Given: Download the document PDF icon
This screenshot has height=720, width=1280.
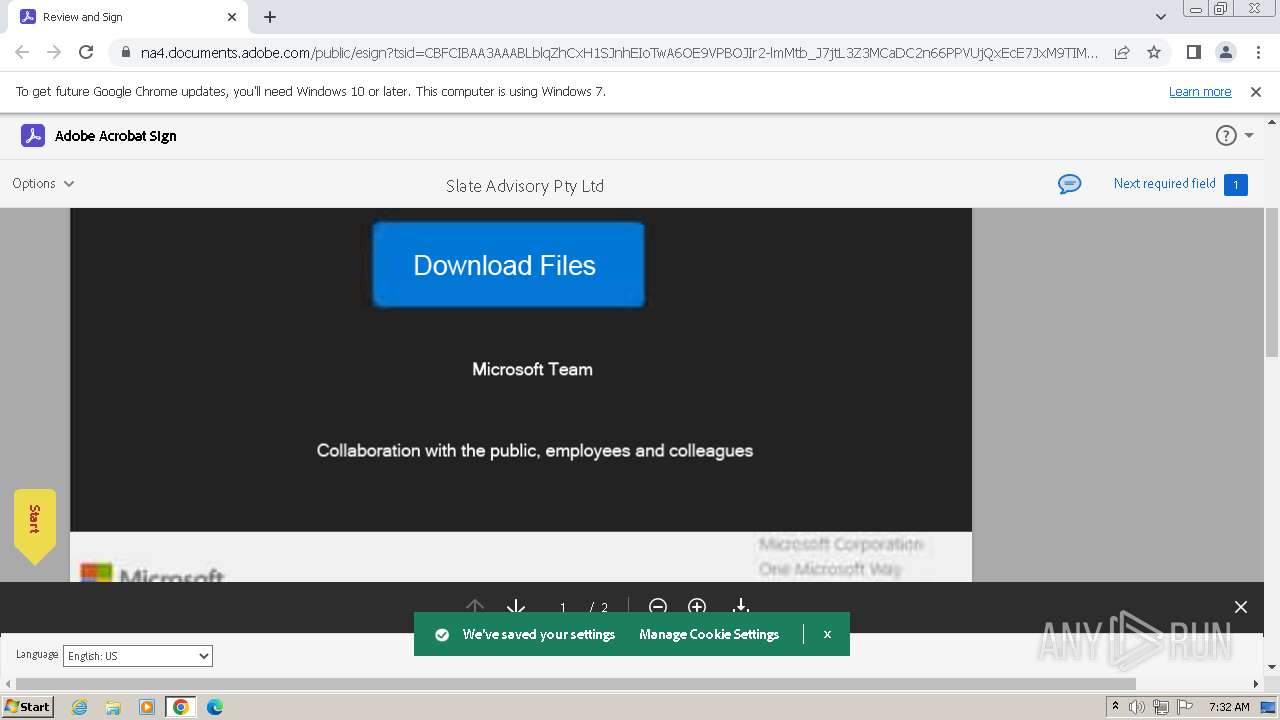Looking at the screenshot, I should (741, 606).
